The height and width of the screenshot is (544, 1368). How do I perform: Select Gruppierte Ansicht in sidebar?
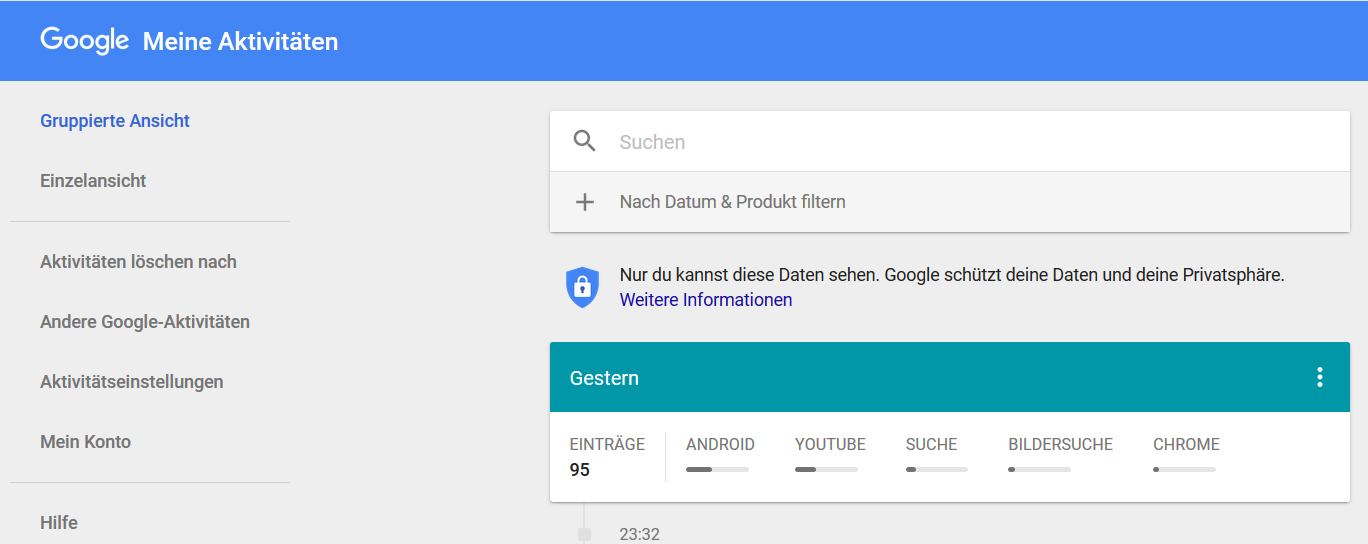115,121
